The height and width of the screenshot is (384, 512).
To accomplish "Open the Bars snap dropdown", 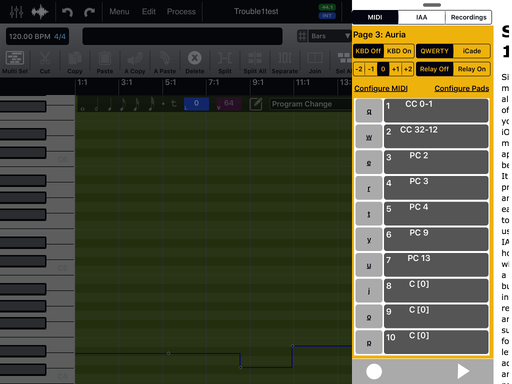I will (330, 36).
